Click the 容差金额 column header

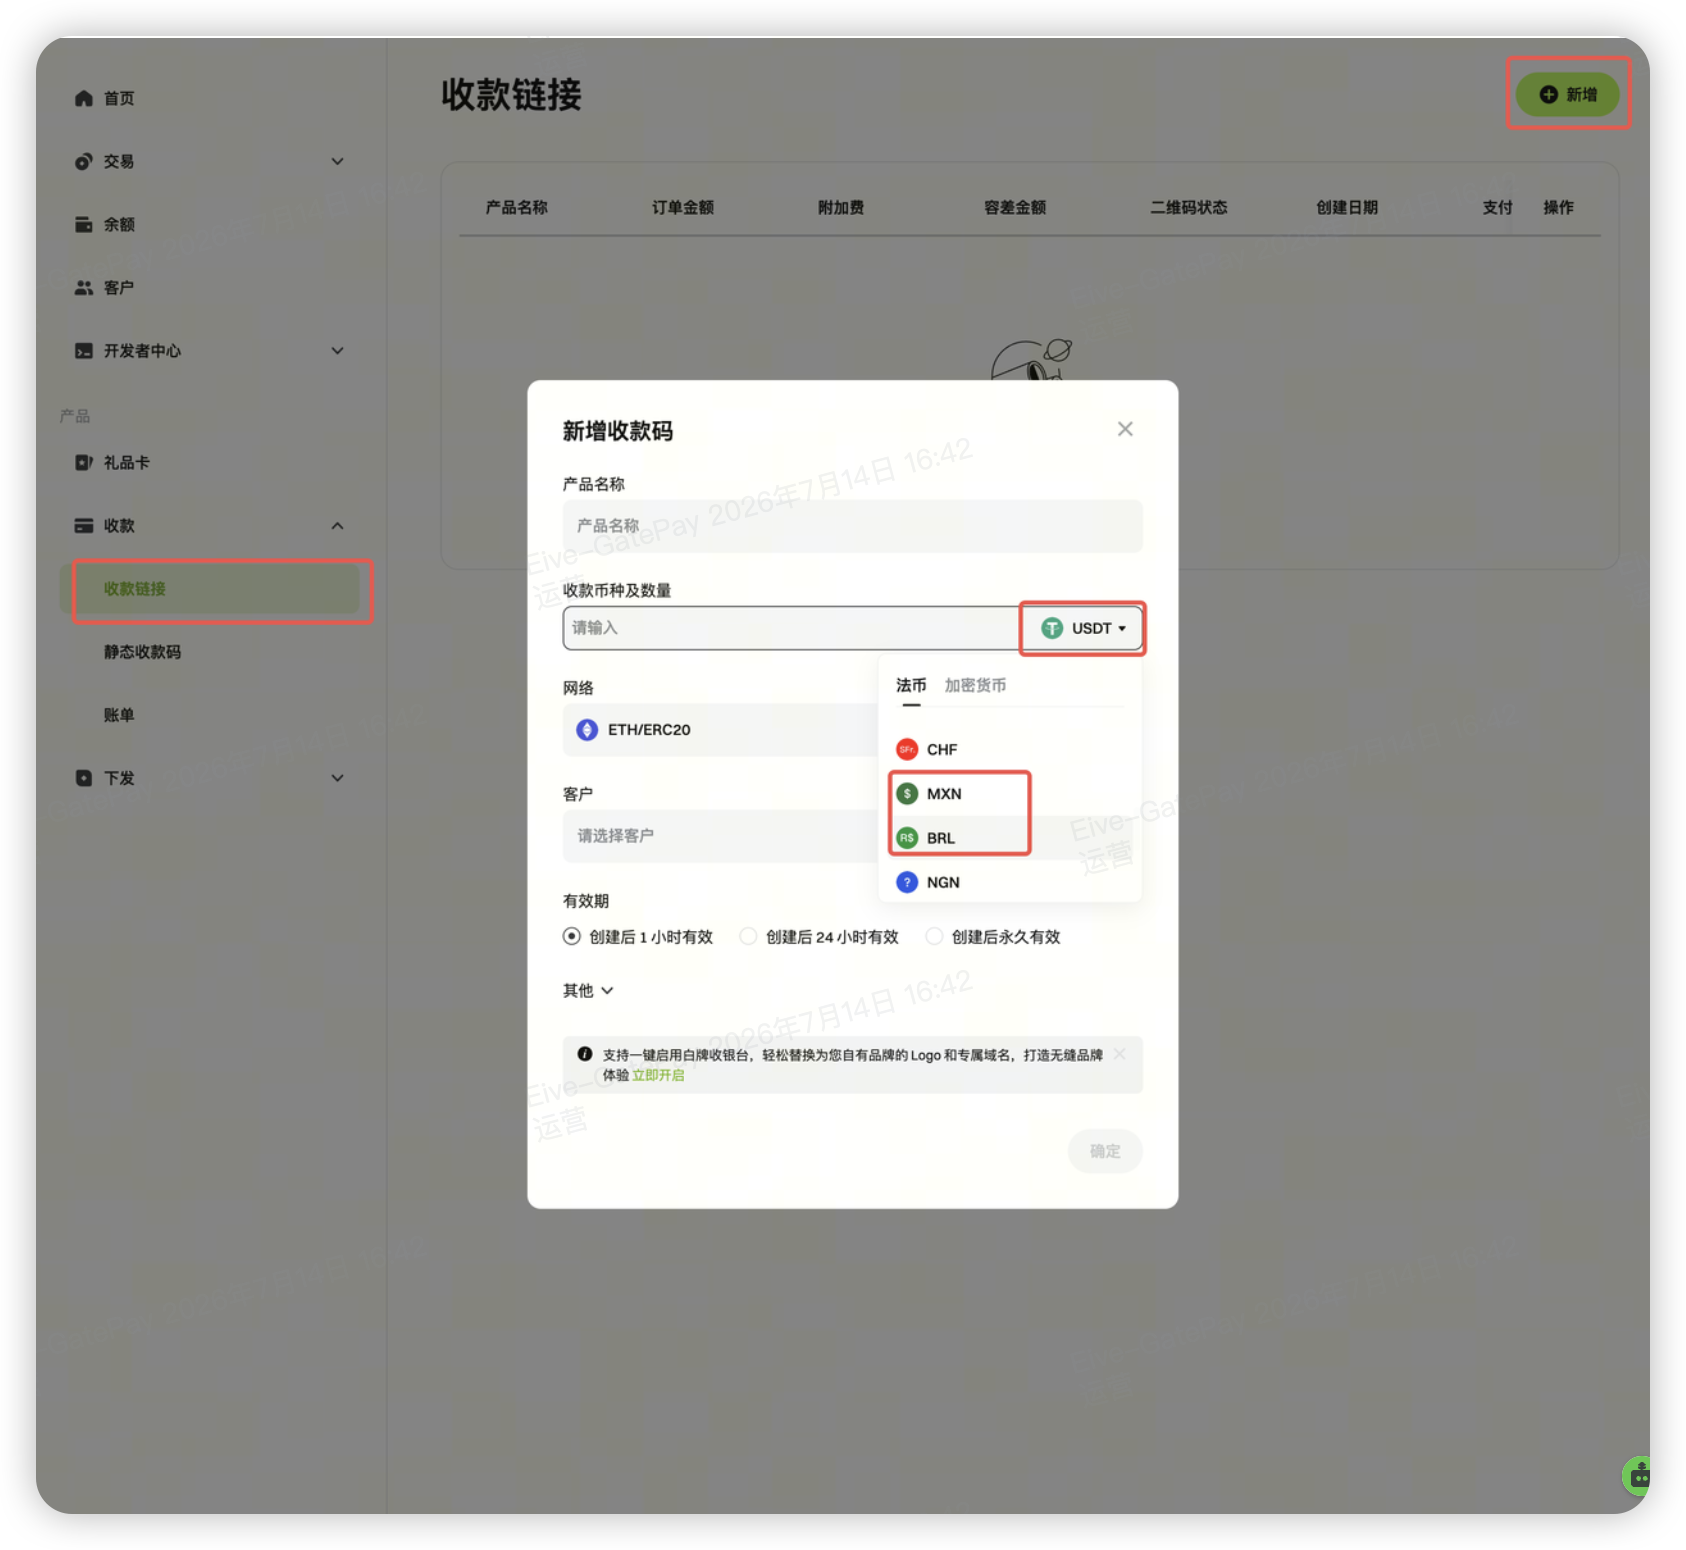pyautogui.click(x=1015, y=207)
